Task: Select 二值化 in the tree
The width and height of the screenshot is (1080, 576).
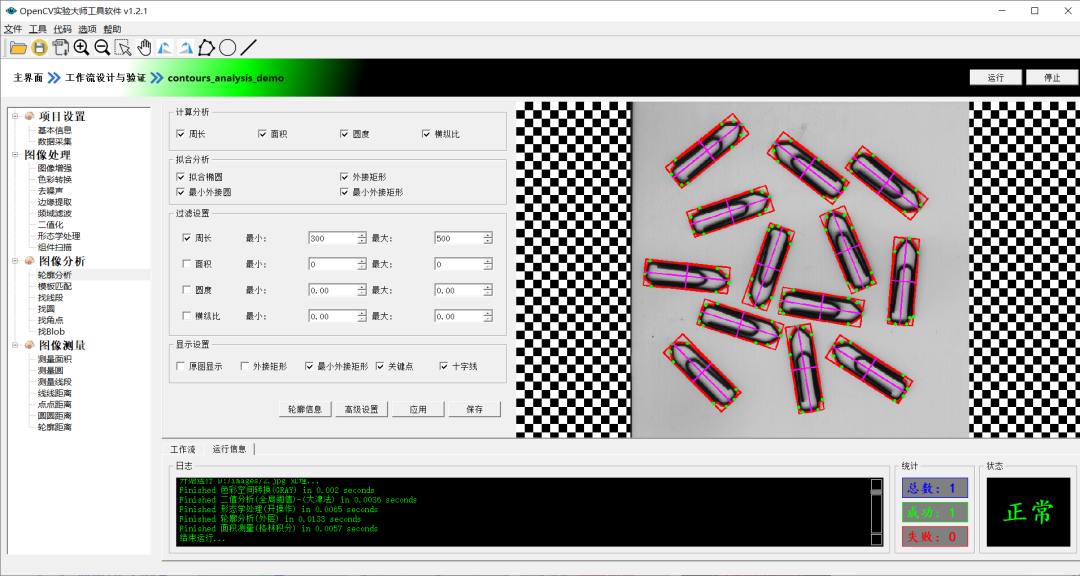Action: pyautogui.click(x=50, y=225)
